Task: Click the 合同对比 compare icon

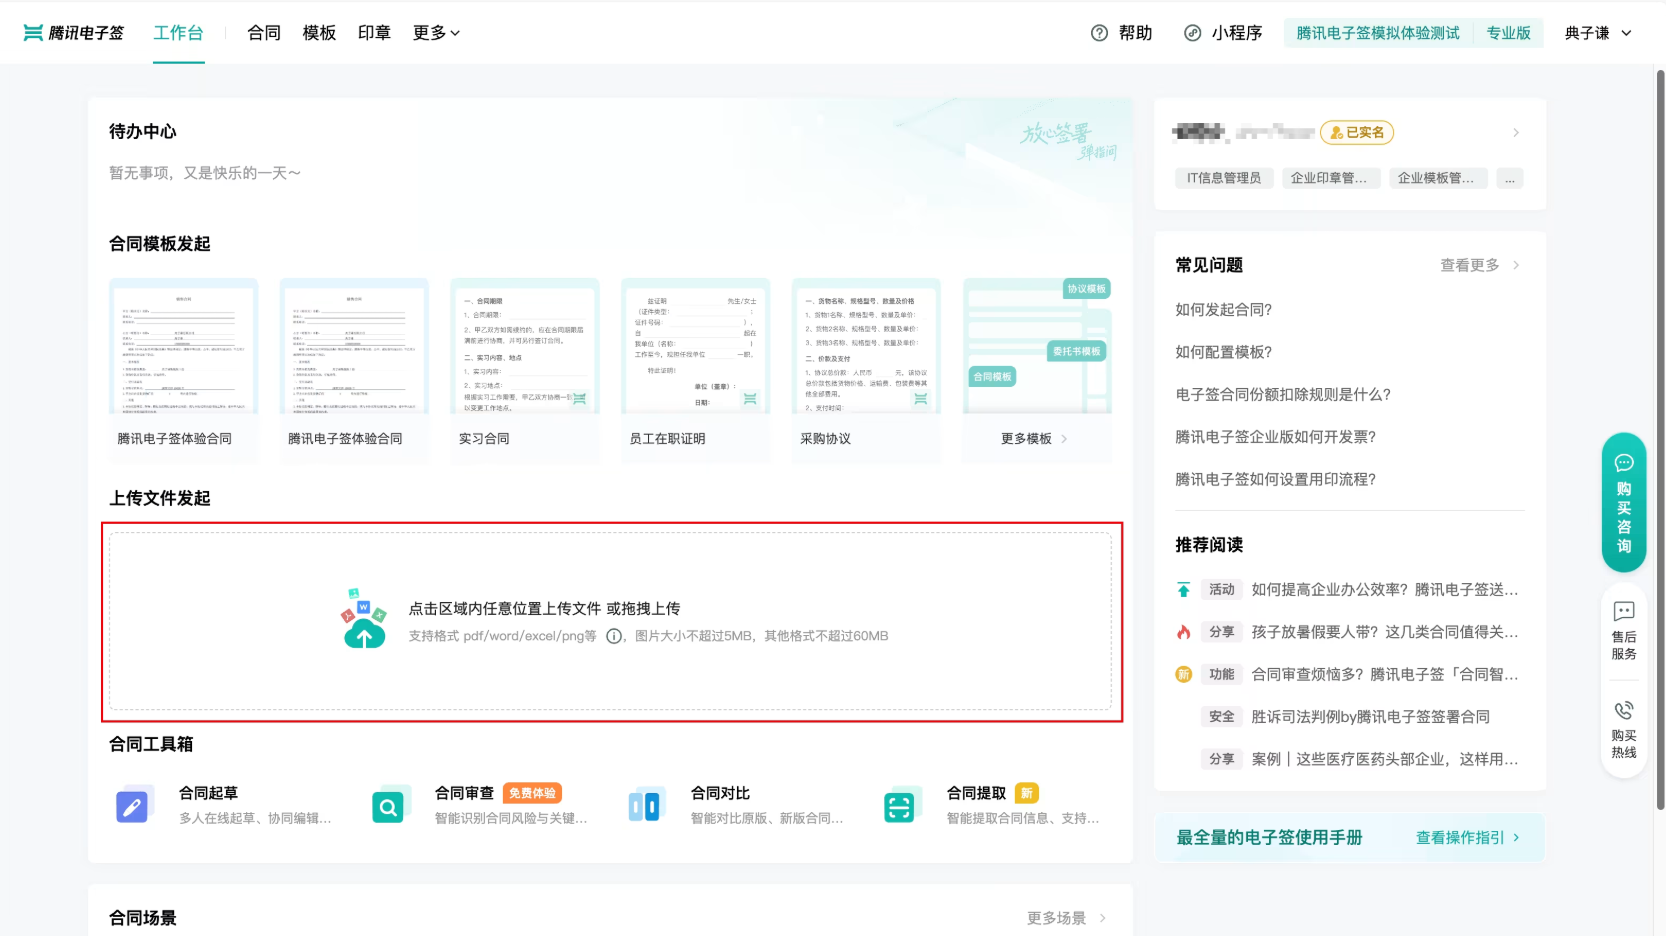Action: click(644, 806)
